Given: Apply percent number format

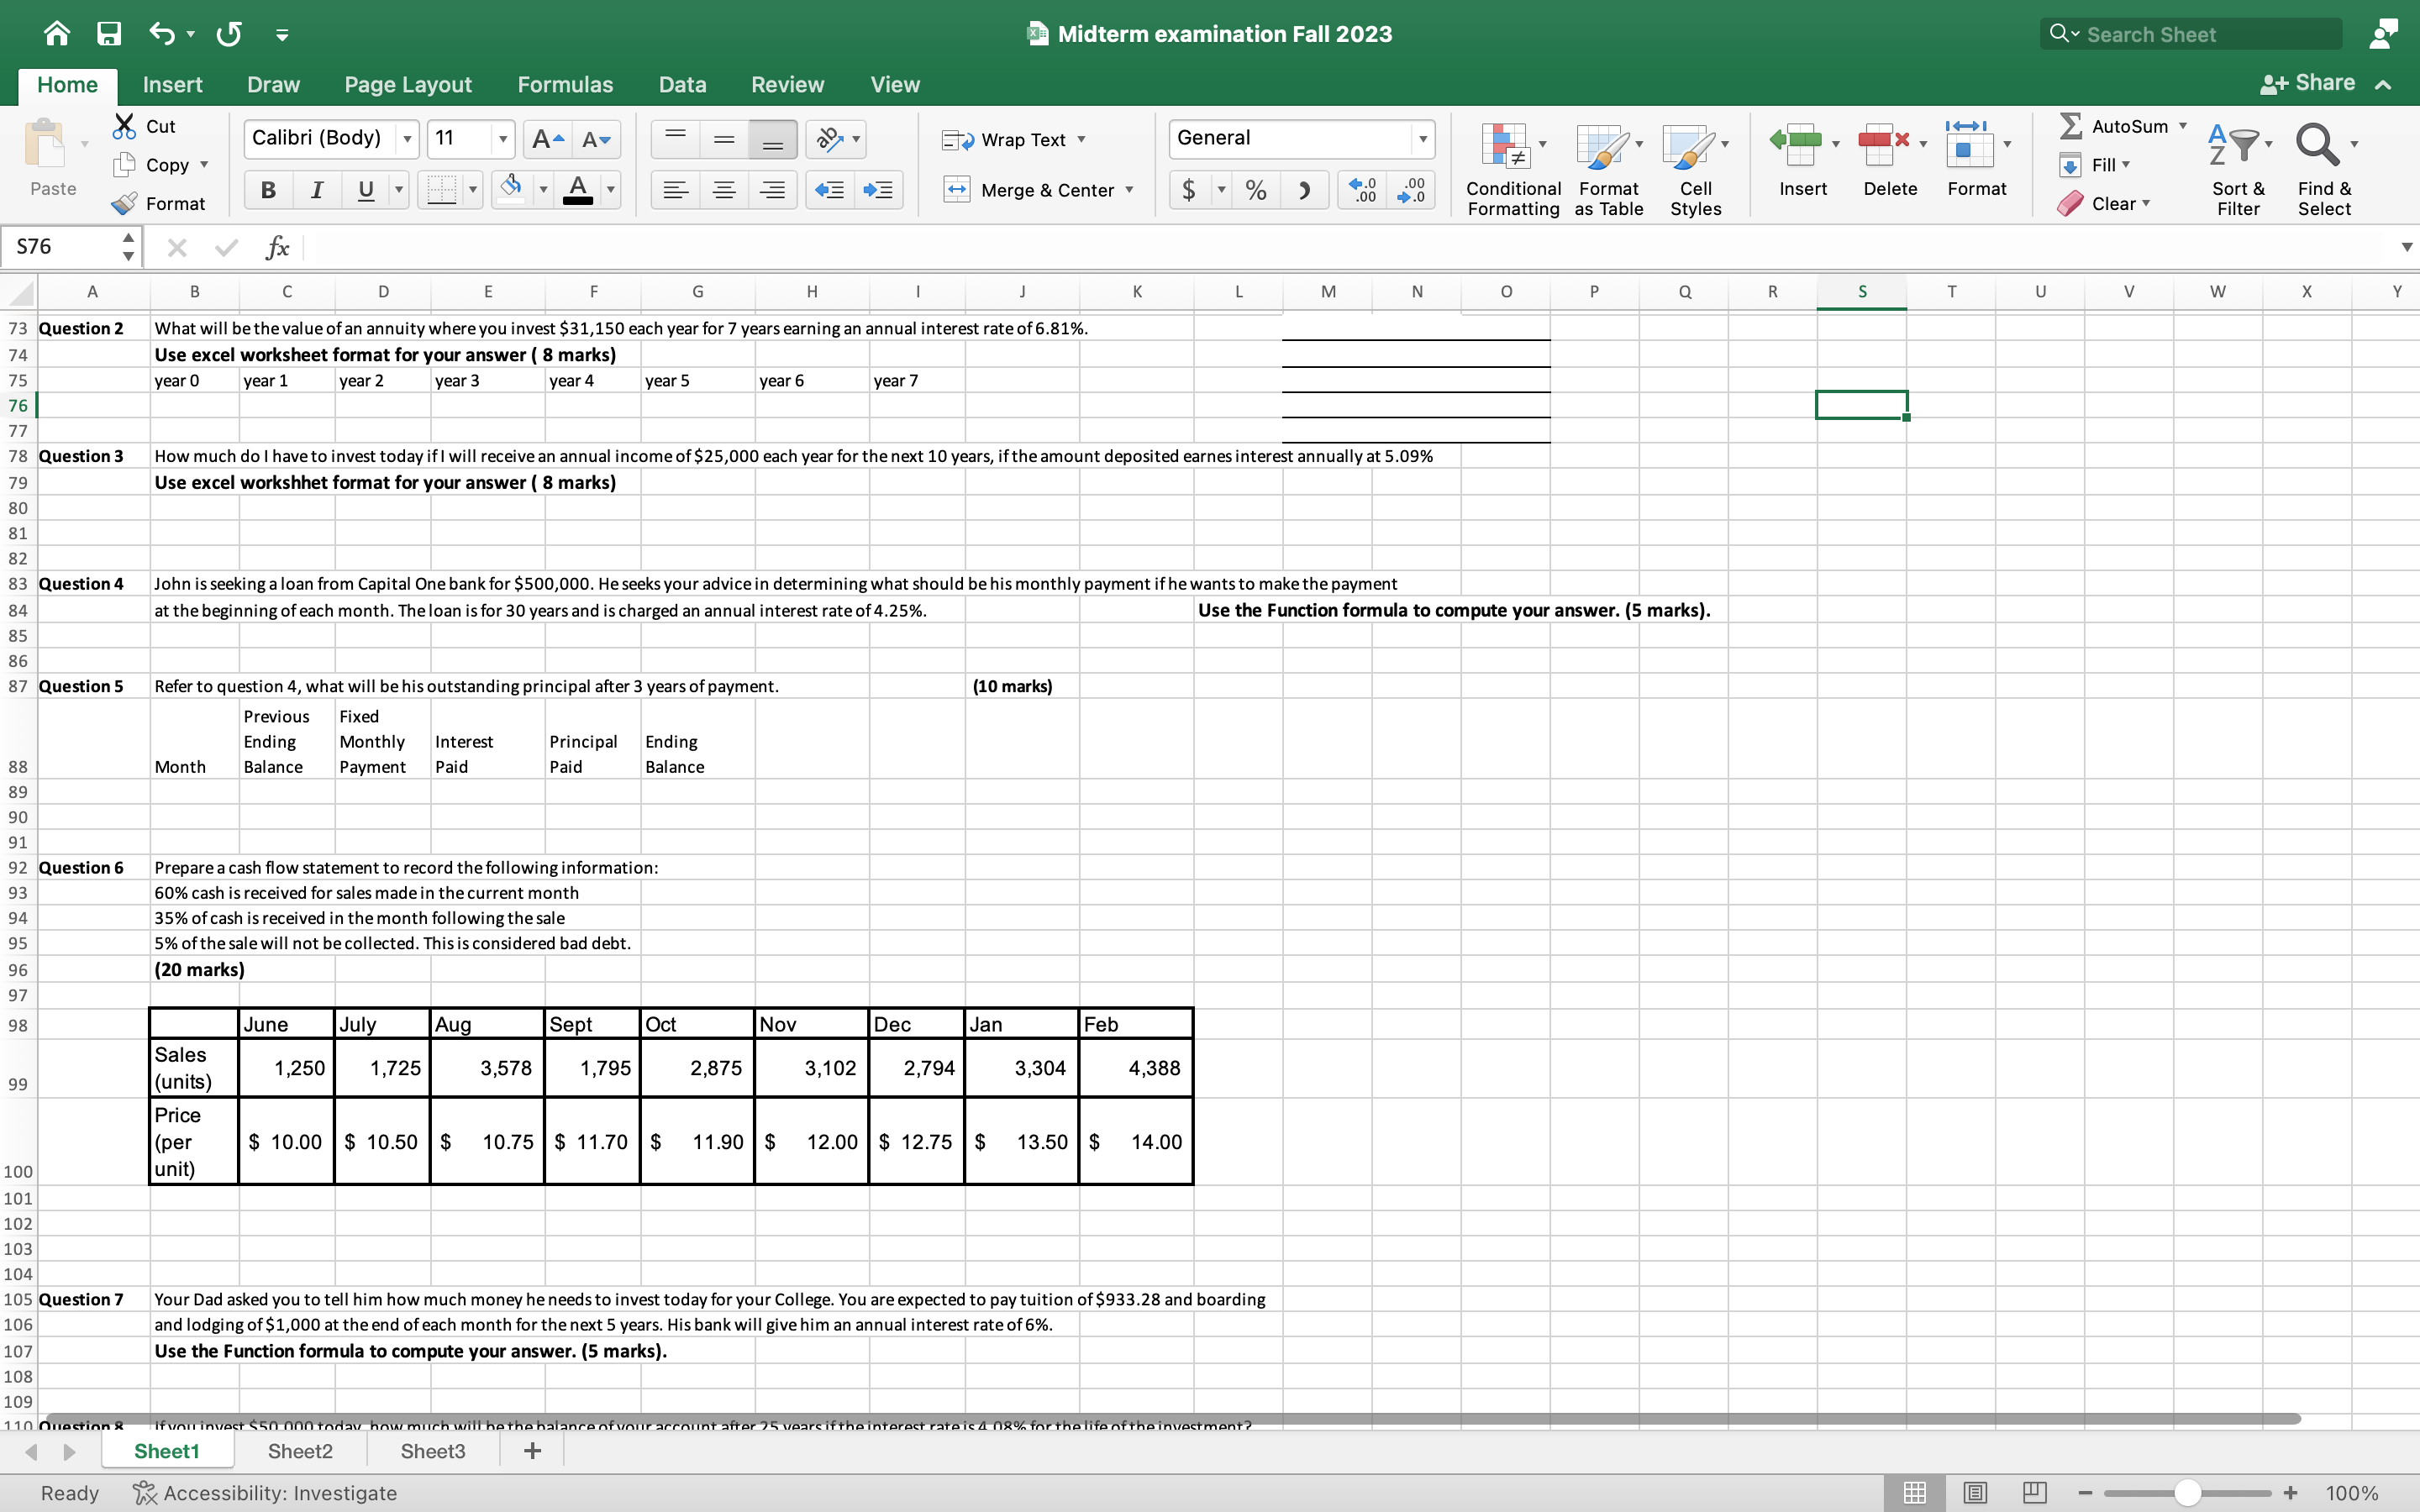Looking at the screenshot, I should pos(1255,189).
